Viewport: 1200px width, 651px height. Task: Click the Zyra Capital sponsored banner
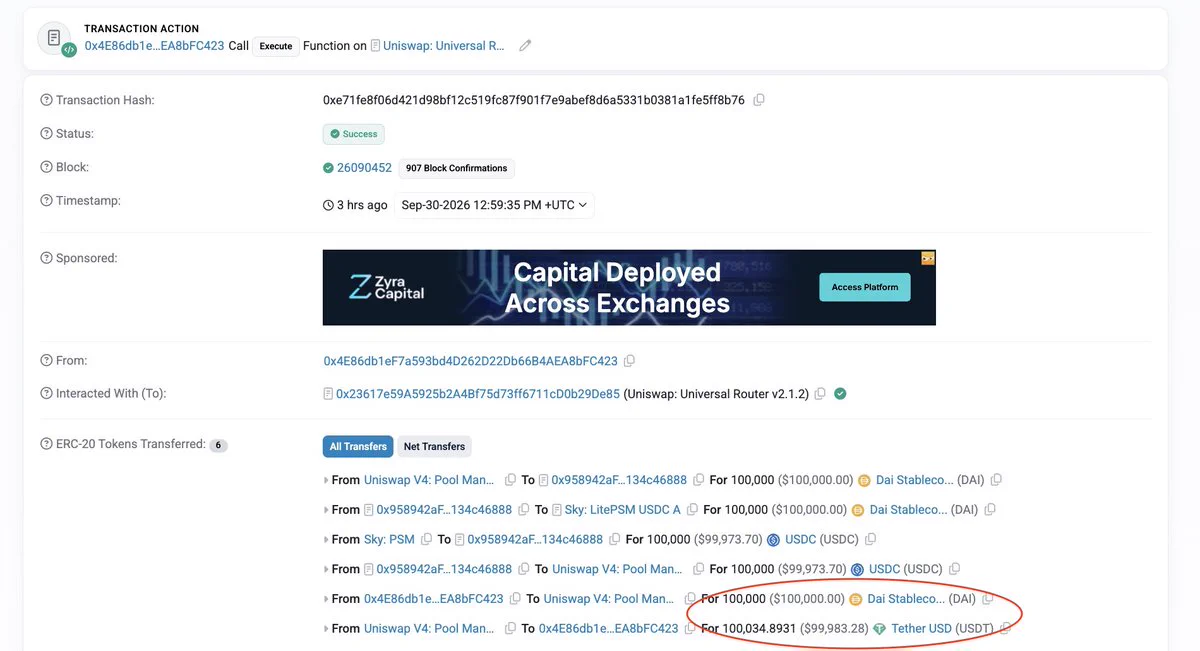coord(629,287)
